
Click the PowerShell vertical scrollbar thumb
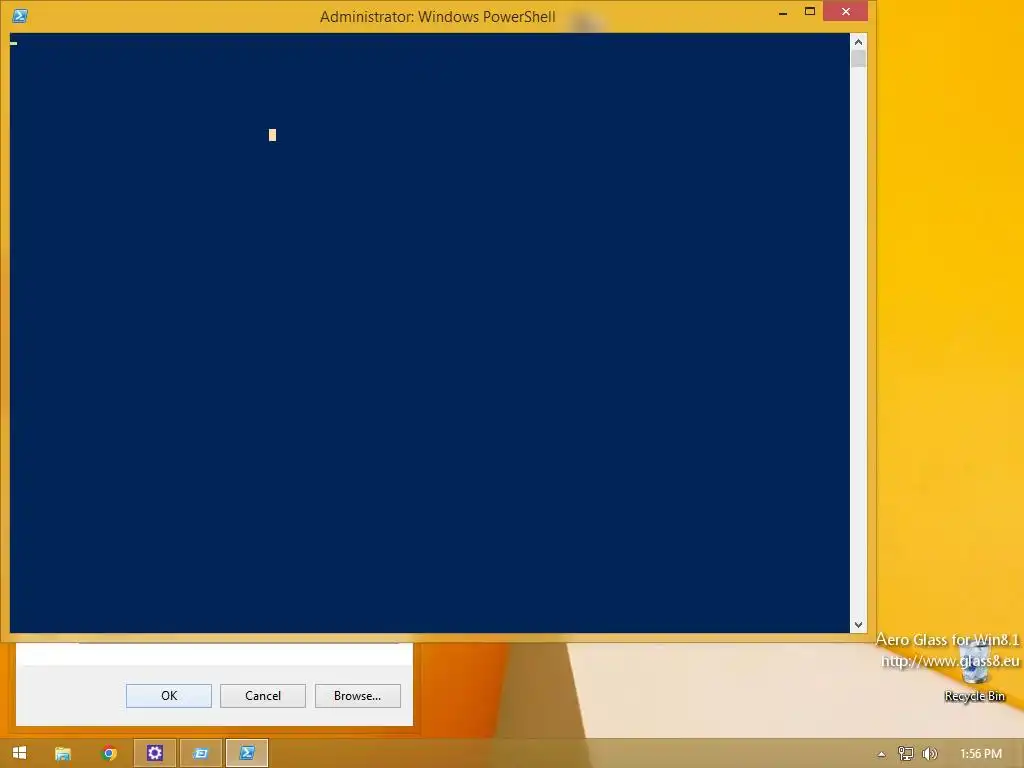pyautogui.click(x=858, y=58)
